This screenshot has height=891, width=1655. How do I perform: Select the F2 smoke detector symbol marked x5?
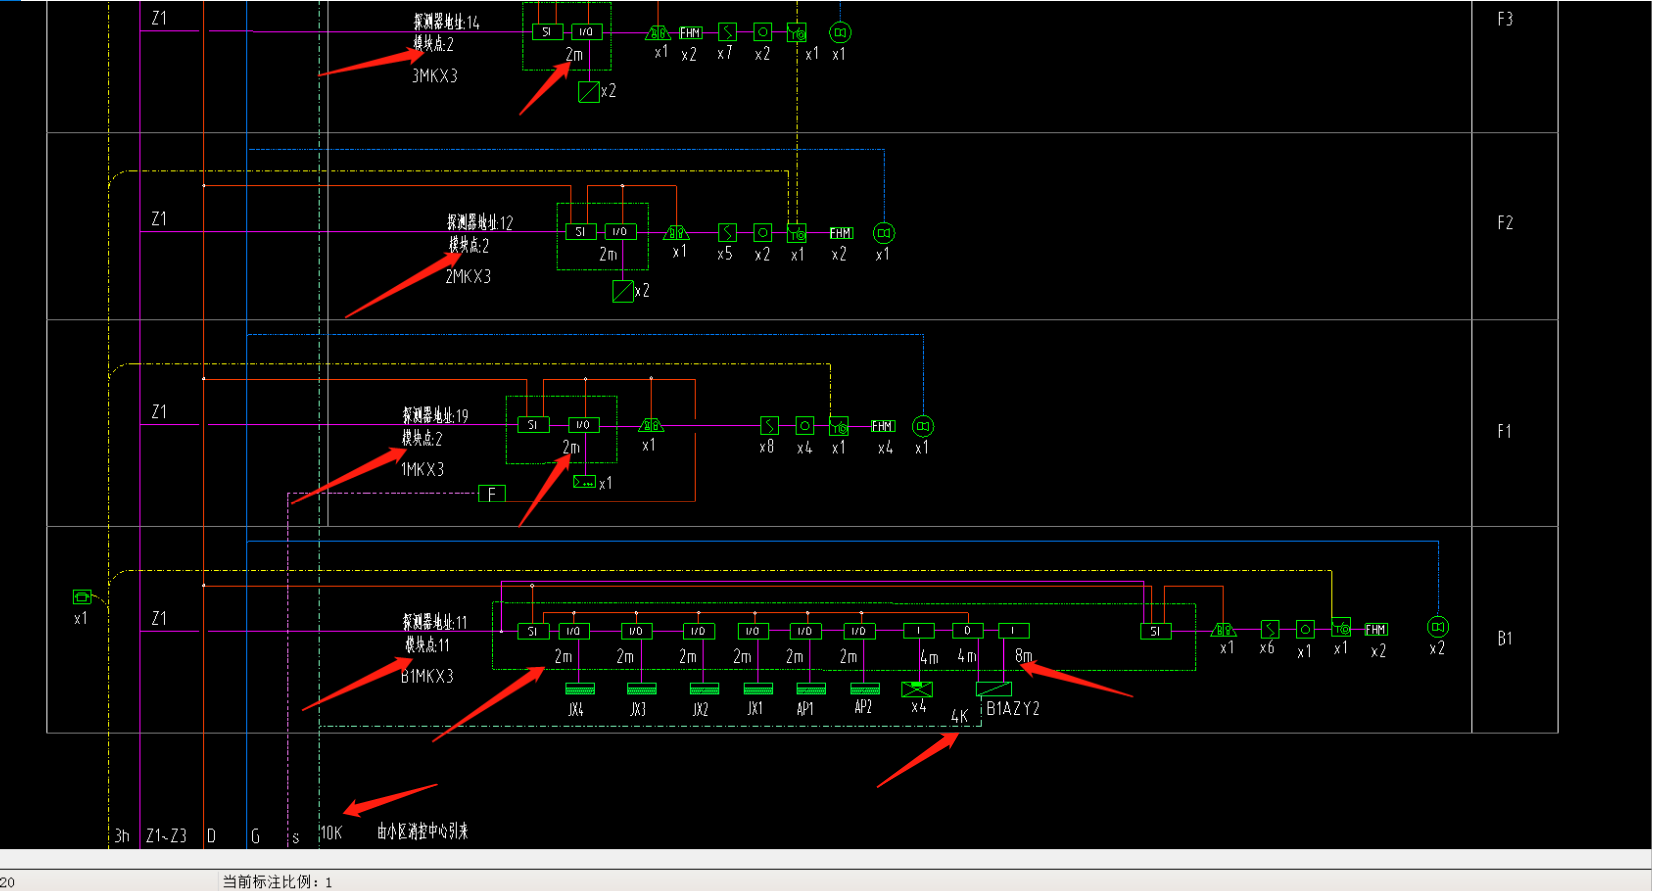point(727,233)
